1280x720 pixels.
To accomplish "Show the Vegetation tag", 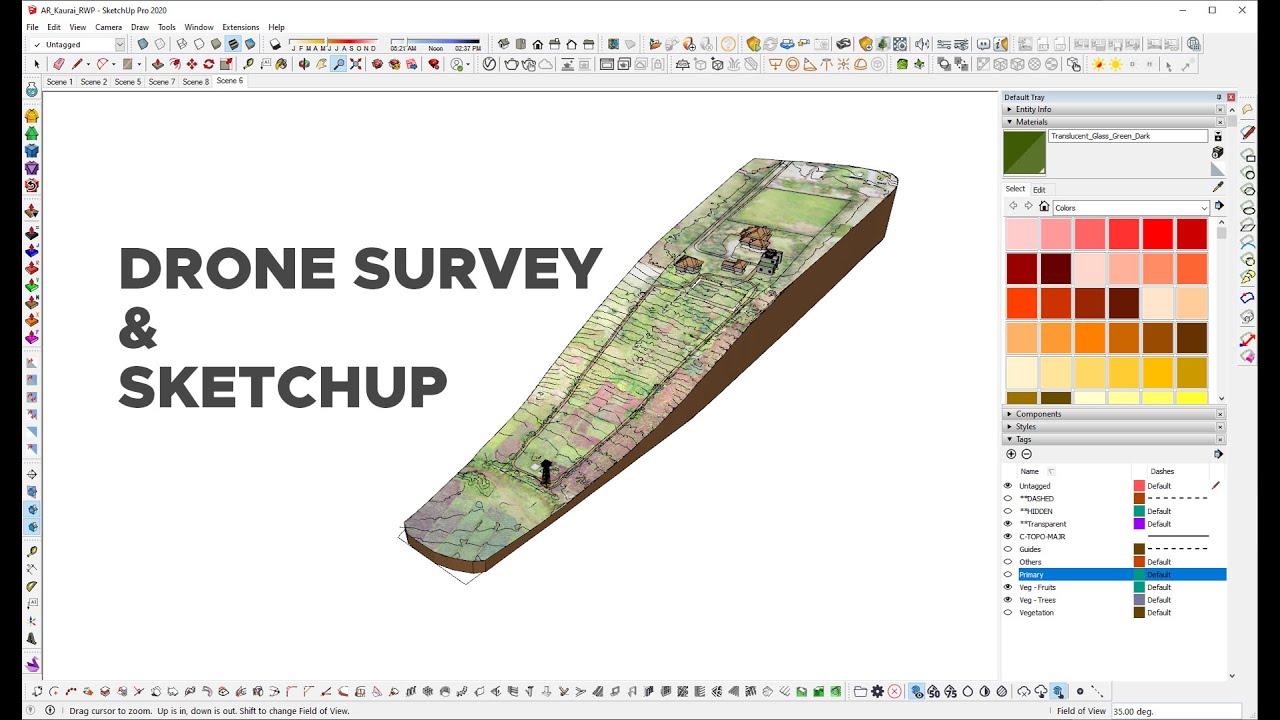I will coord(1008,612).
